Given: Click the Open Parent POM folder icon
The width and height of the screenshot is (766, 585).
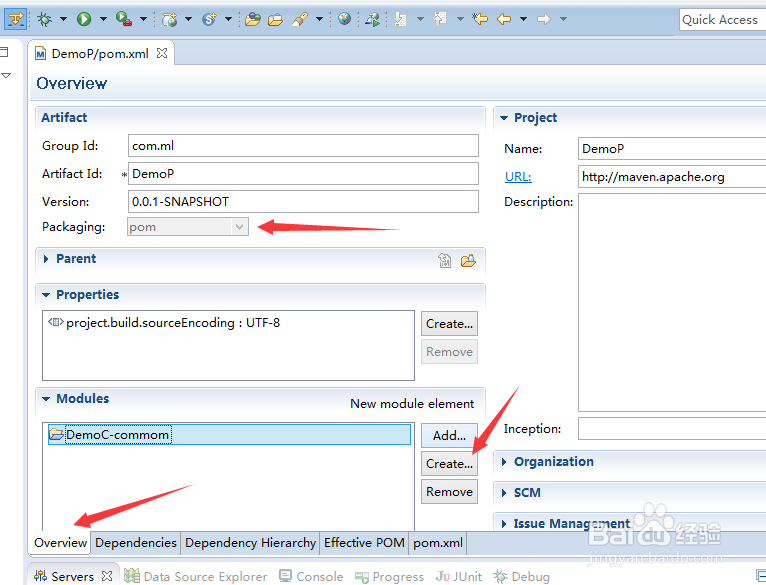Looking at the screenshot, I should pyautogui.click(x=468, y=260).
